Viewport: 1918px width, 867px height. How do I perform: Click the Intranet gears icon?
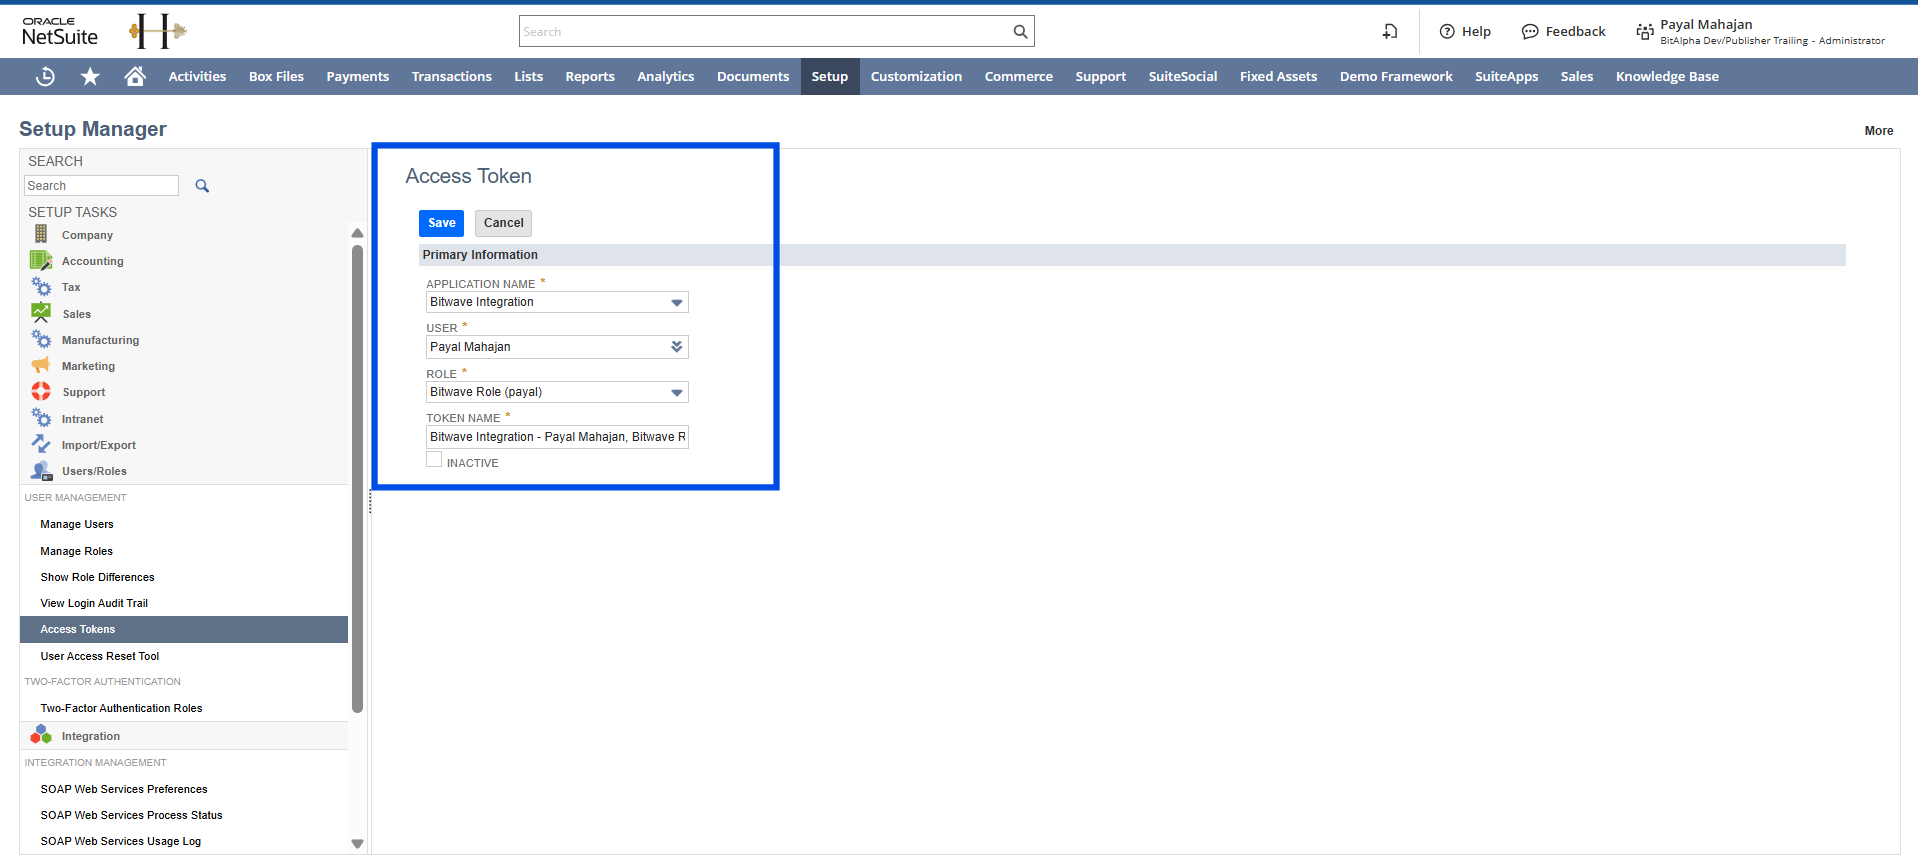pyautogui.click(x=41, y=418)
